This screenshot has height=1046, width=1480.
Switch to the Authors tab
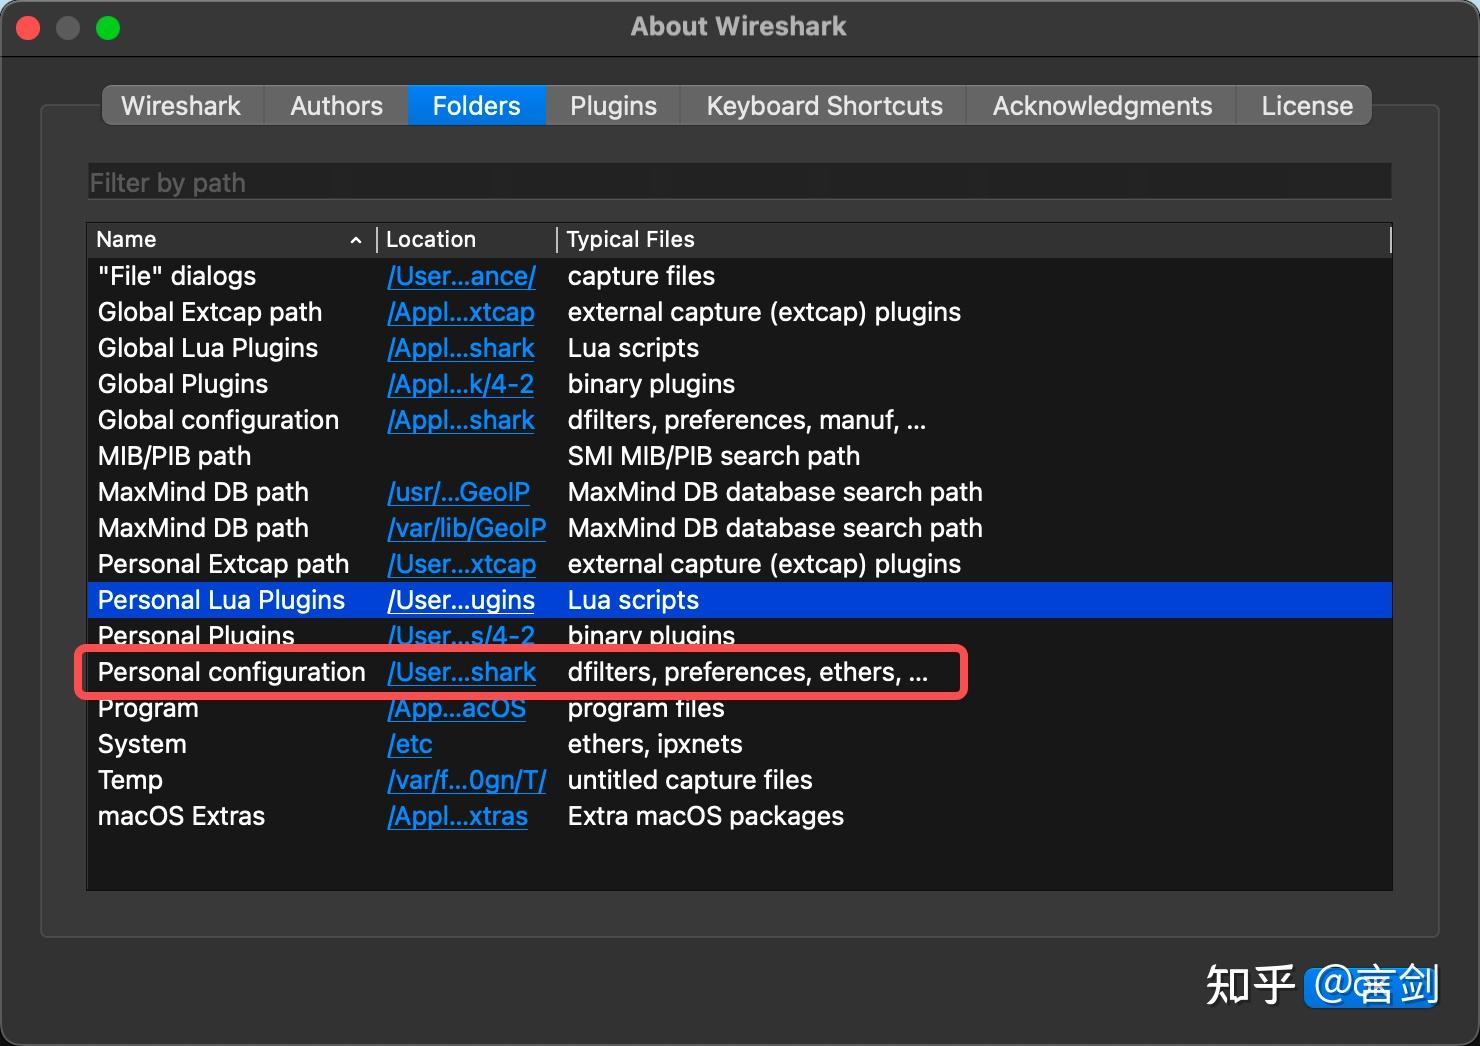point(335,105)
